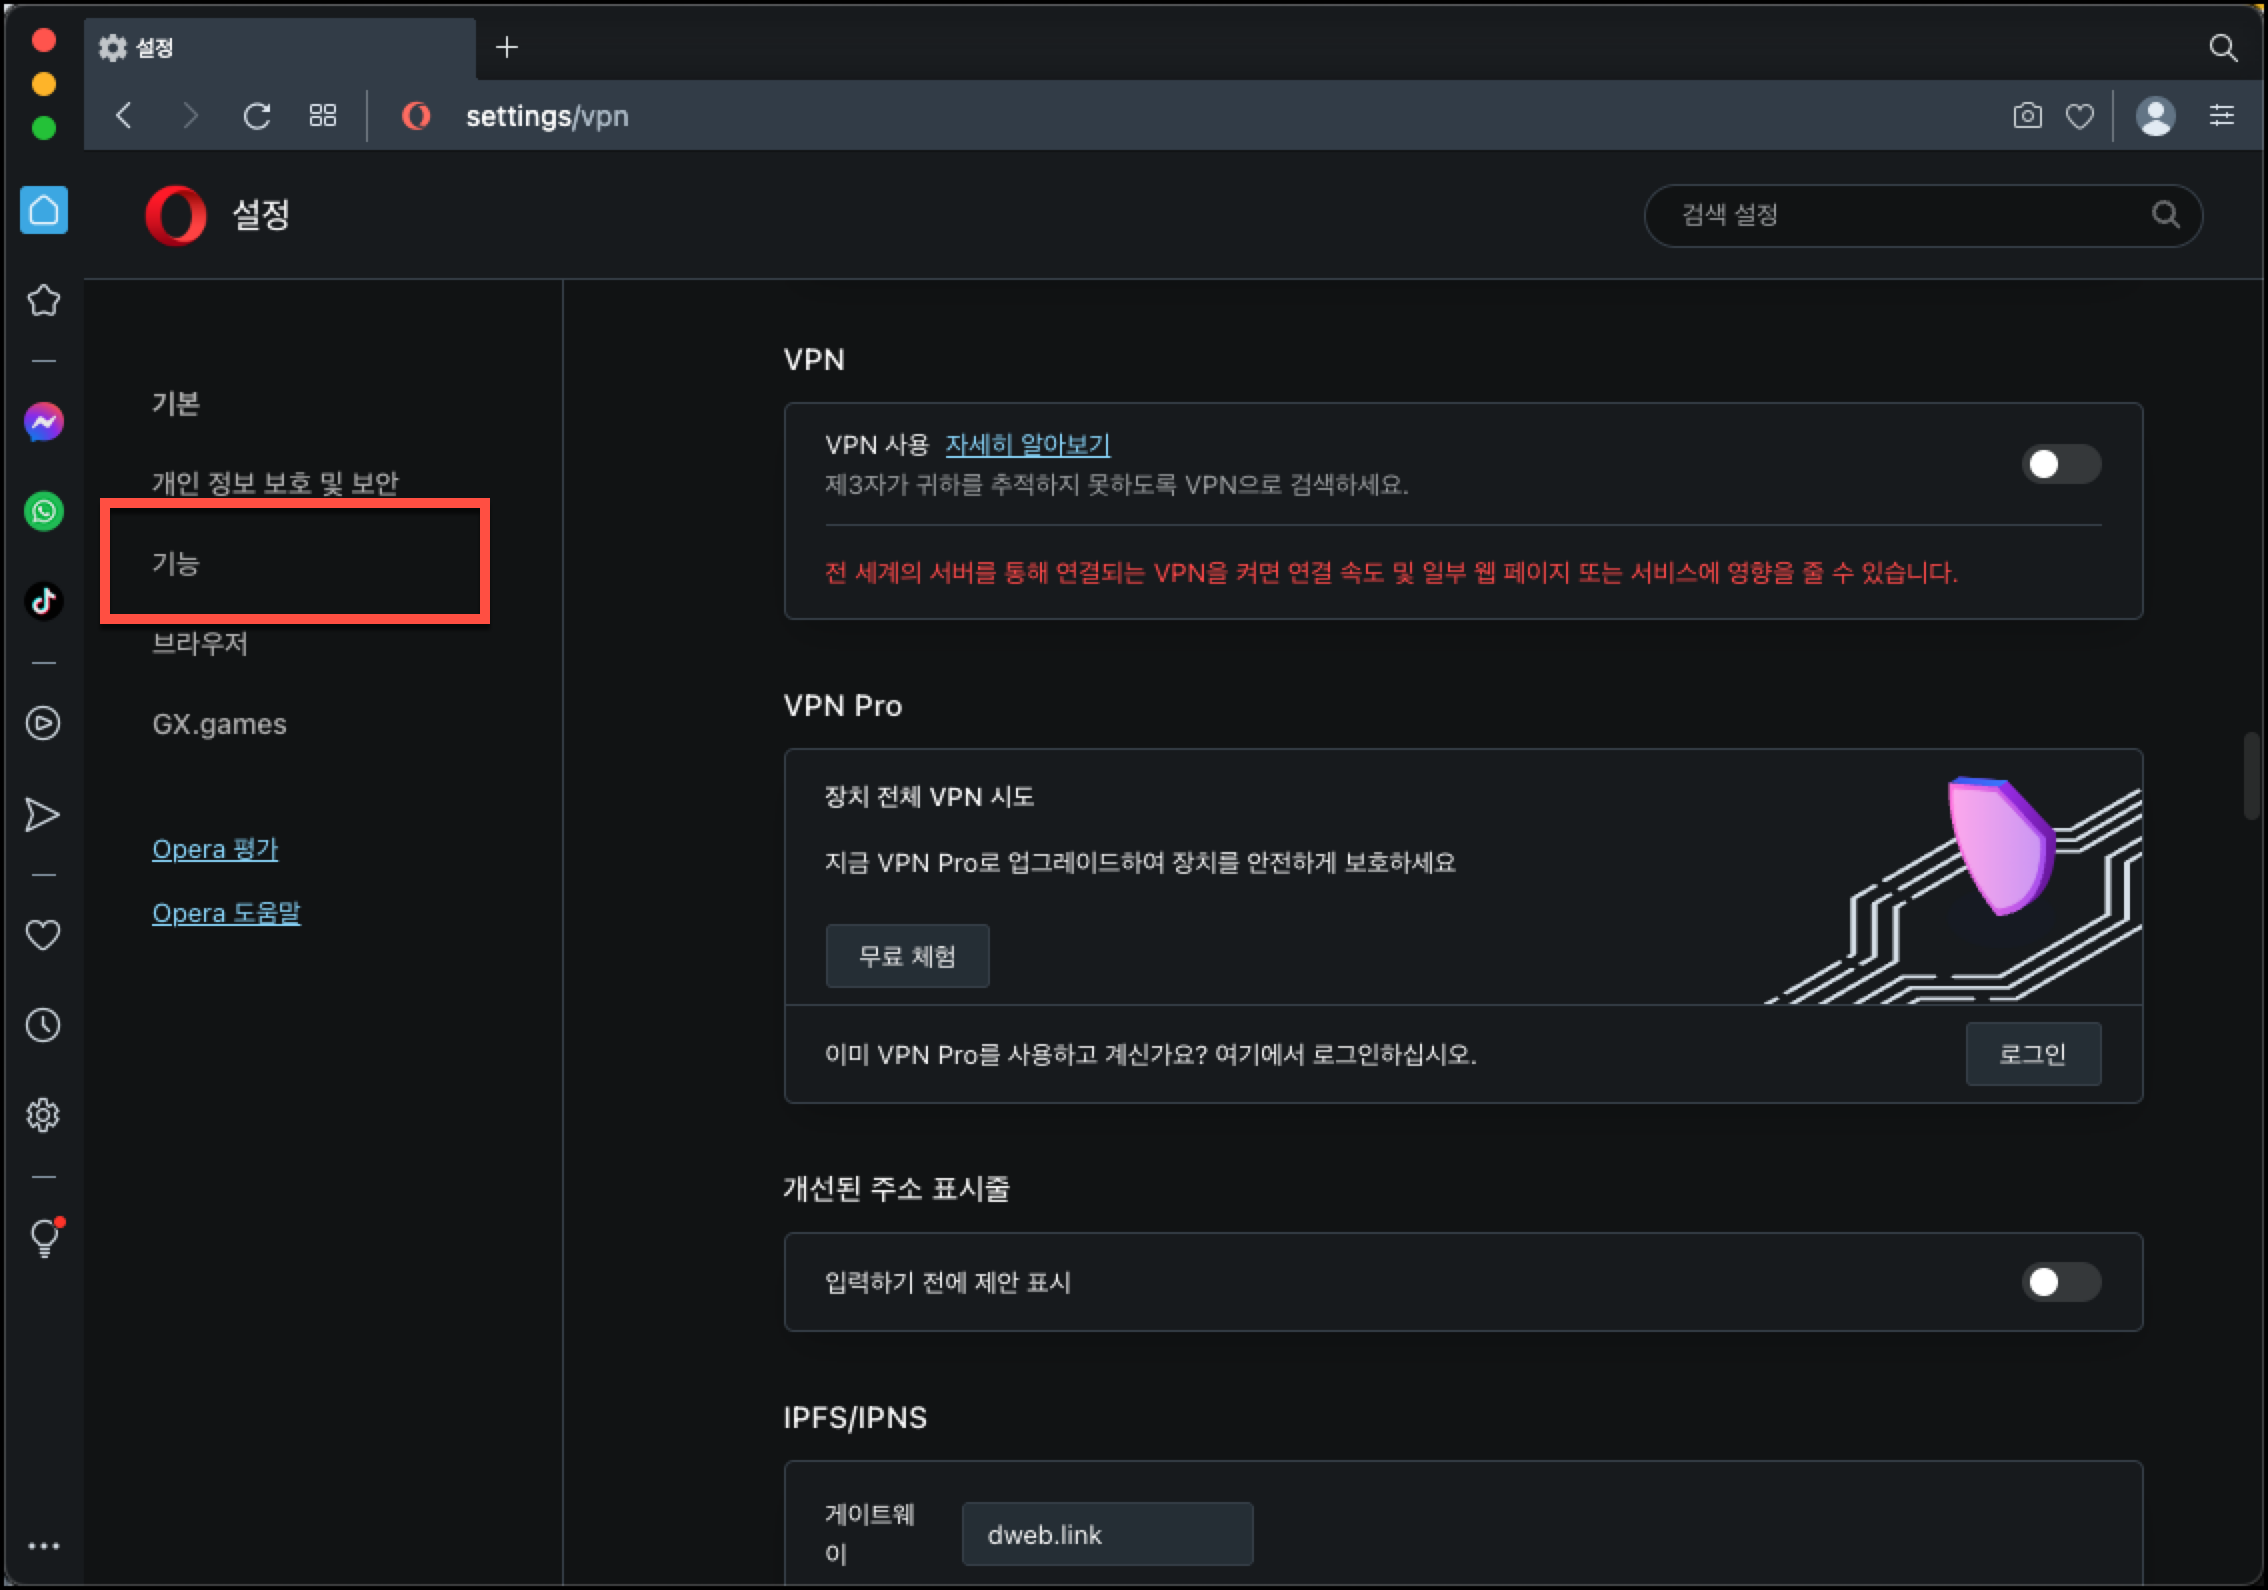Open the Easy Setup sliders icon
This screenshot has width=2268, height=1590.
coord(2221,116)
